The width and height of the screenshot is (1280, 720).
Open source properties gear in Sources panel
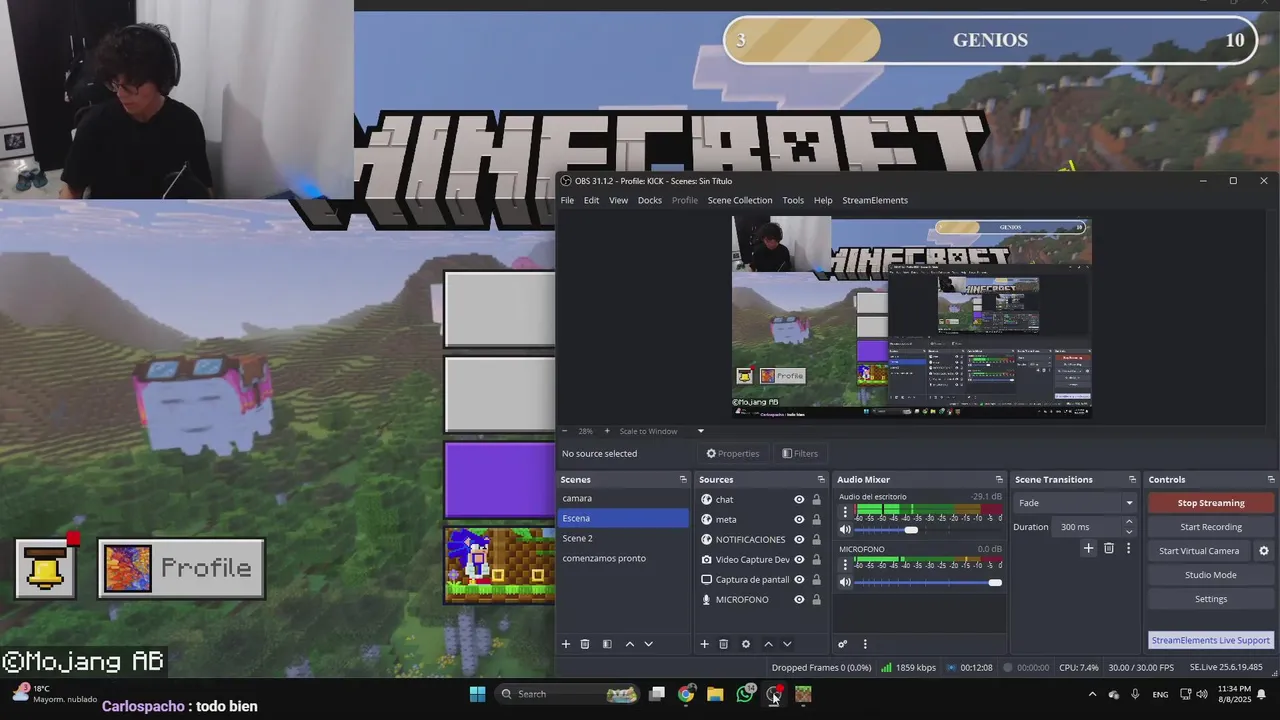(x=745, y=644)
